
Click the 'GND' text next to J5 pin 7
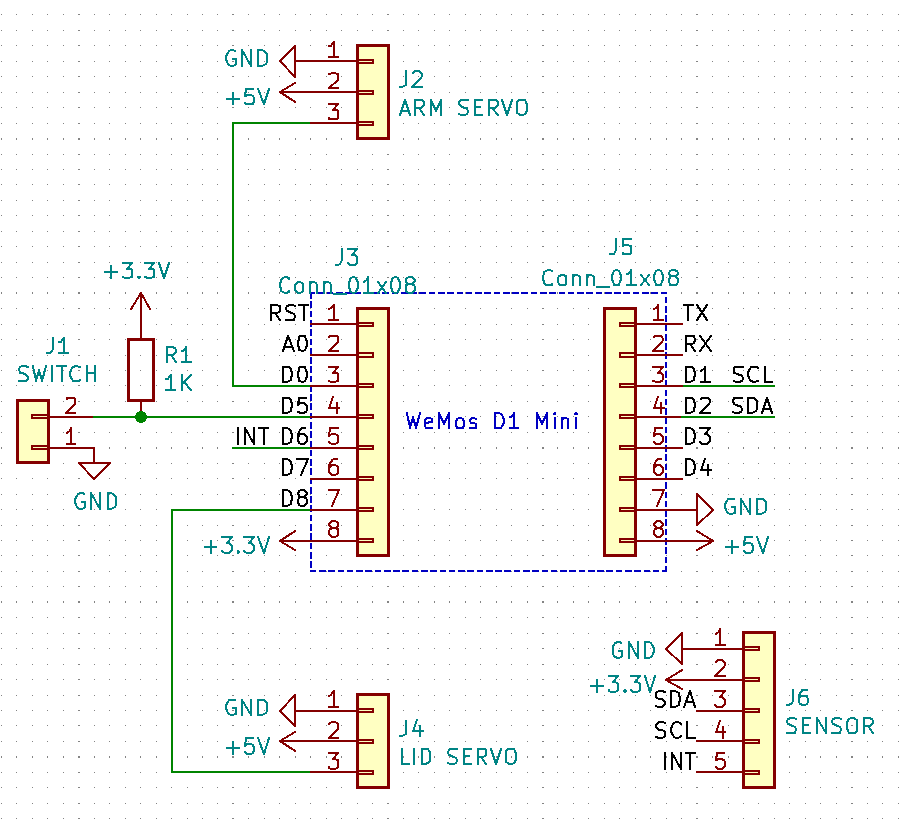[745, 507]
